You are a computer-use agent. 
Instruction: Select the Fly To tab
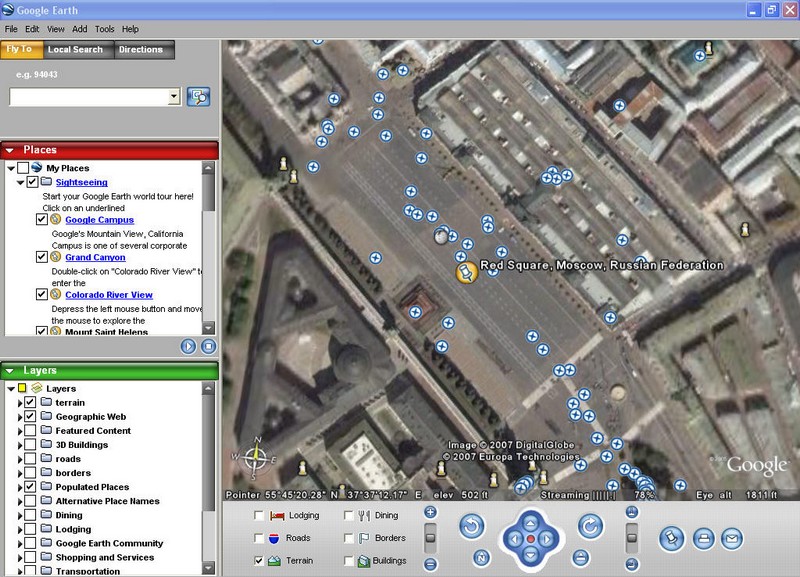pyautogui.click(x=19, y=49)
